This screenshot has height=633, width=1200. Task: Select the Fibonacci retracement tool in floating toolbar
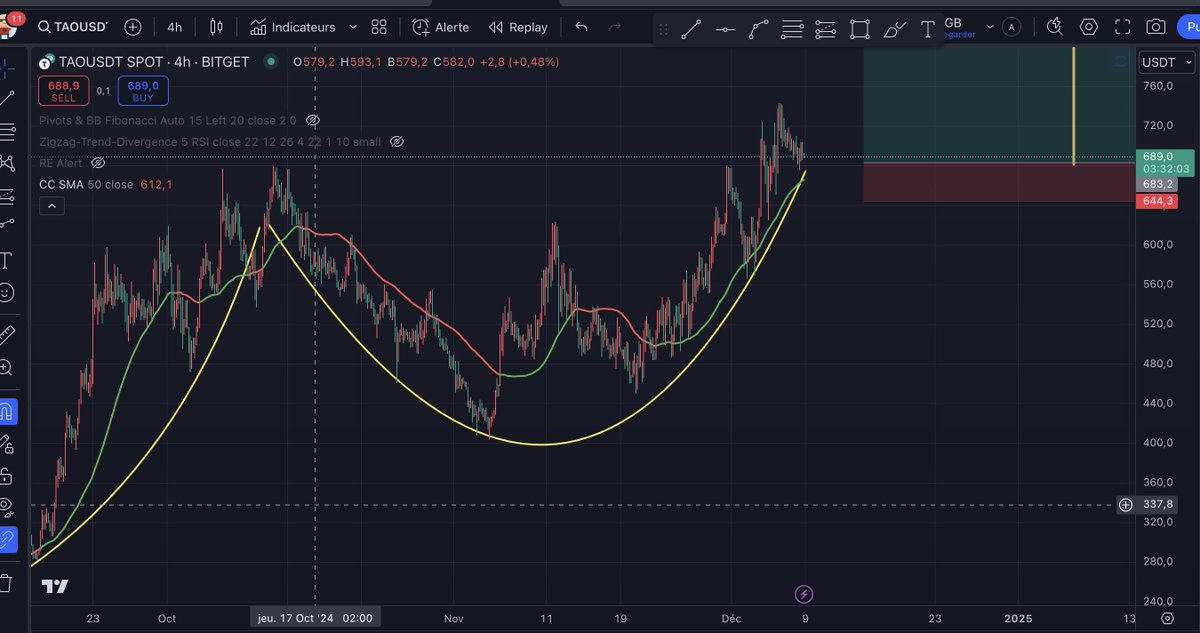[792, 29]
